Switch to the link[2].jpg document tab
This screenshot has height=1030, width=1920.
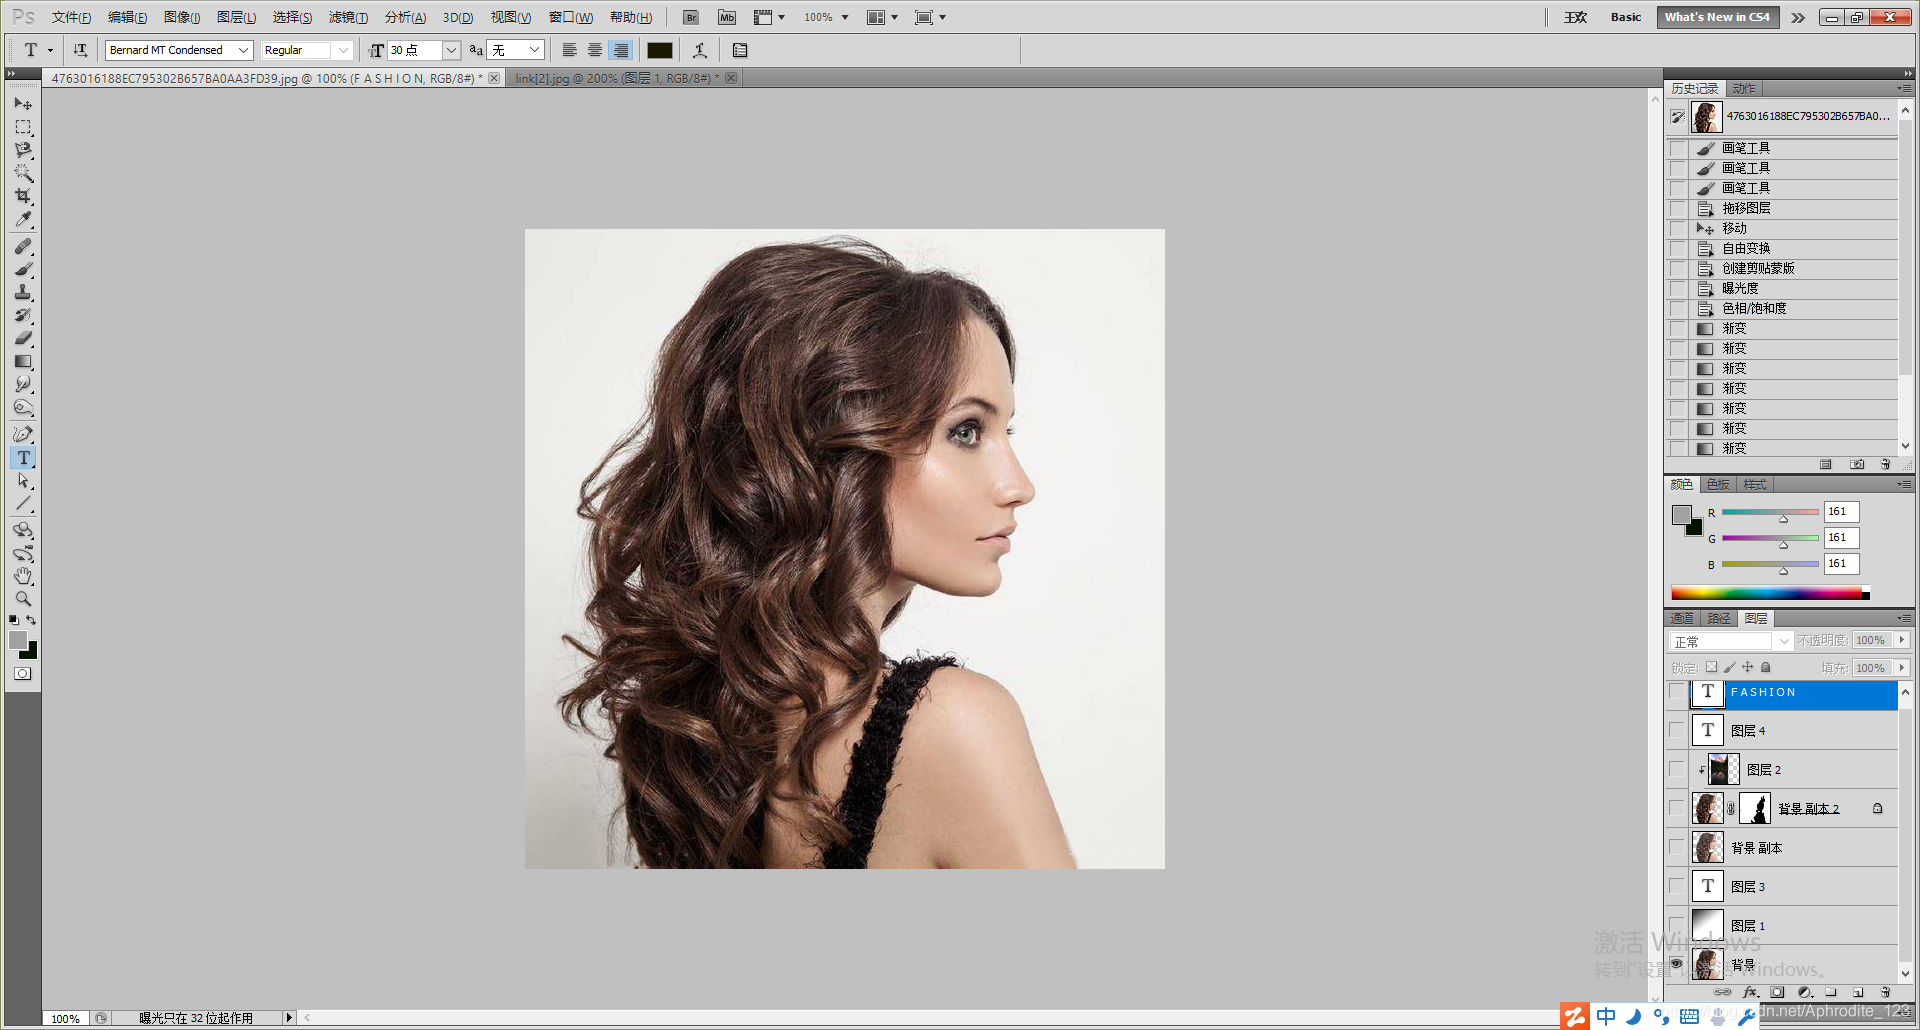[615, 78]
